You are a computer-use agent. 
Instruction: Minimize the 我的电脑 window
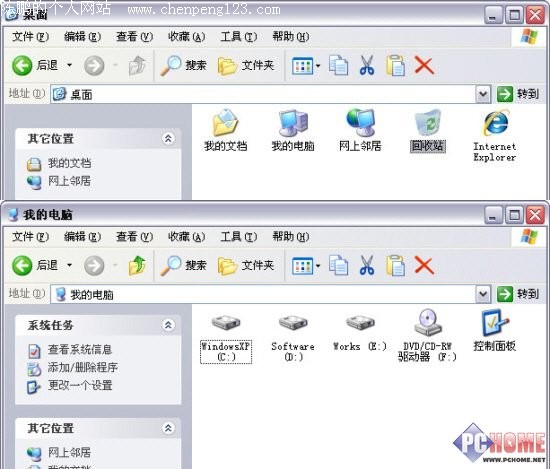click(493, 215)
